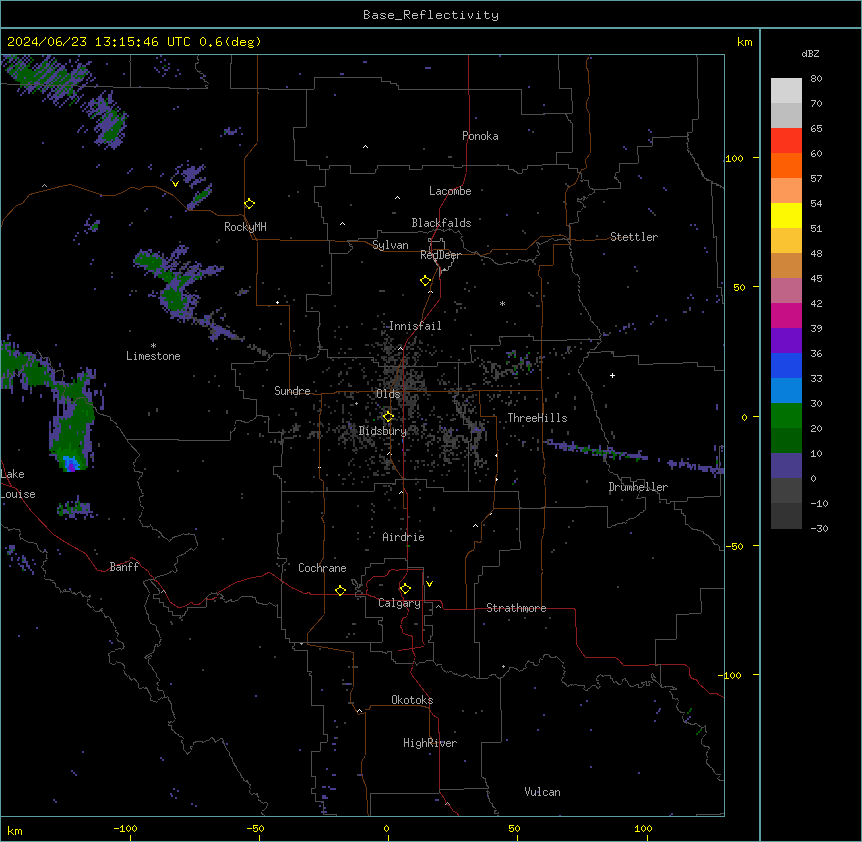Click the 57 dBZ light orange swatch
This screenshot has width=862, height=842.
tap(786, 191)
